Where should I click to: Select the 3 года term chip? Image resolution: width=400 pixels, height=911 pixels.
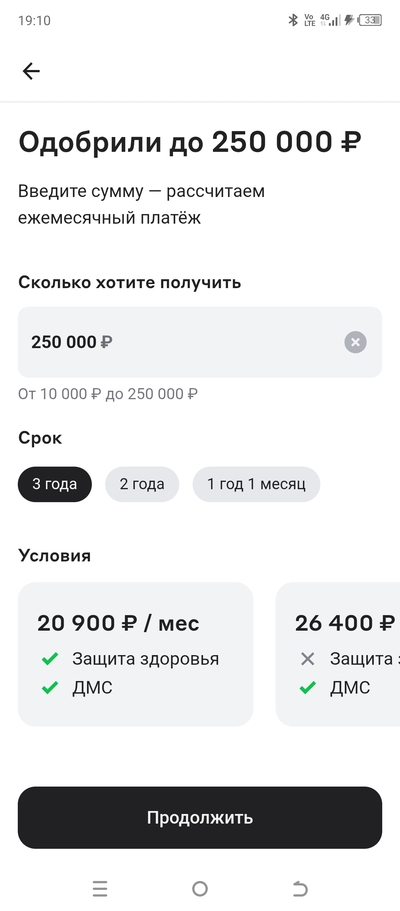point(55,484)
